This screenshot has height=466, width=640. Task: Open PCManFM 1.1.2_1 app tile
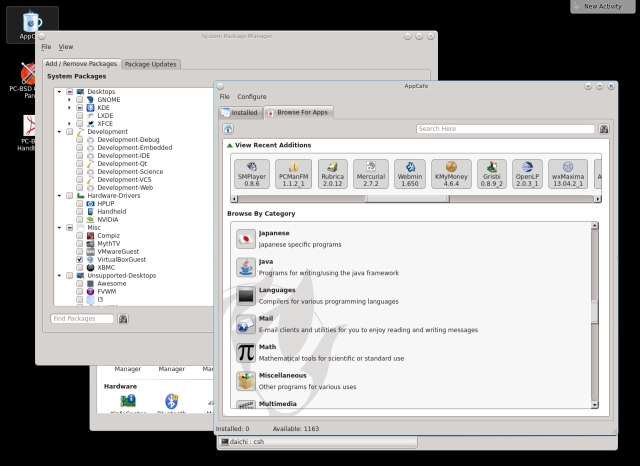(293, 174)
